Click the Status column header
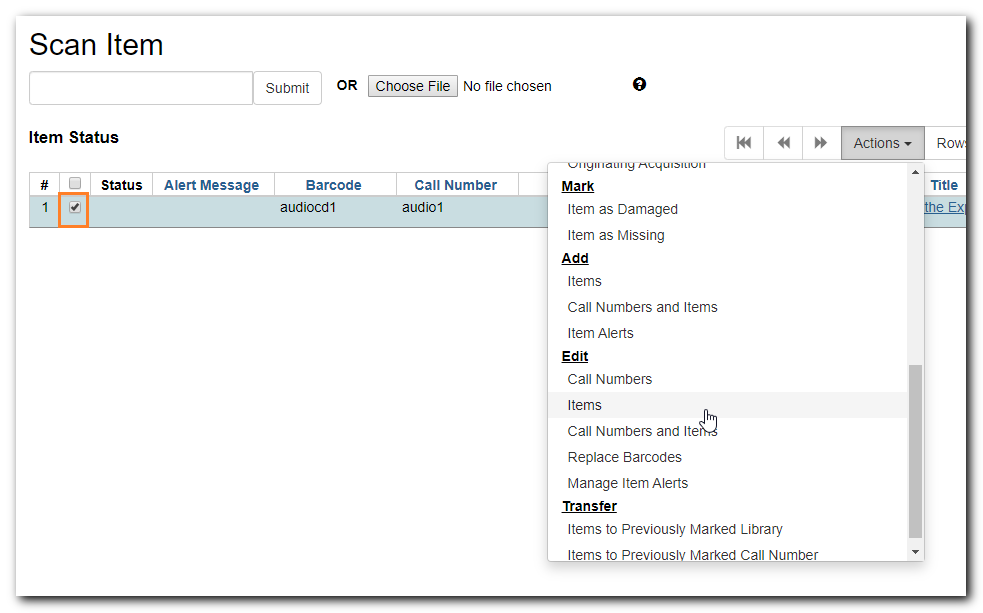 pyautogui.click(x=122, y=185)
